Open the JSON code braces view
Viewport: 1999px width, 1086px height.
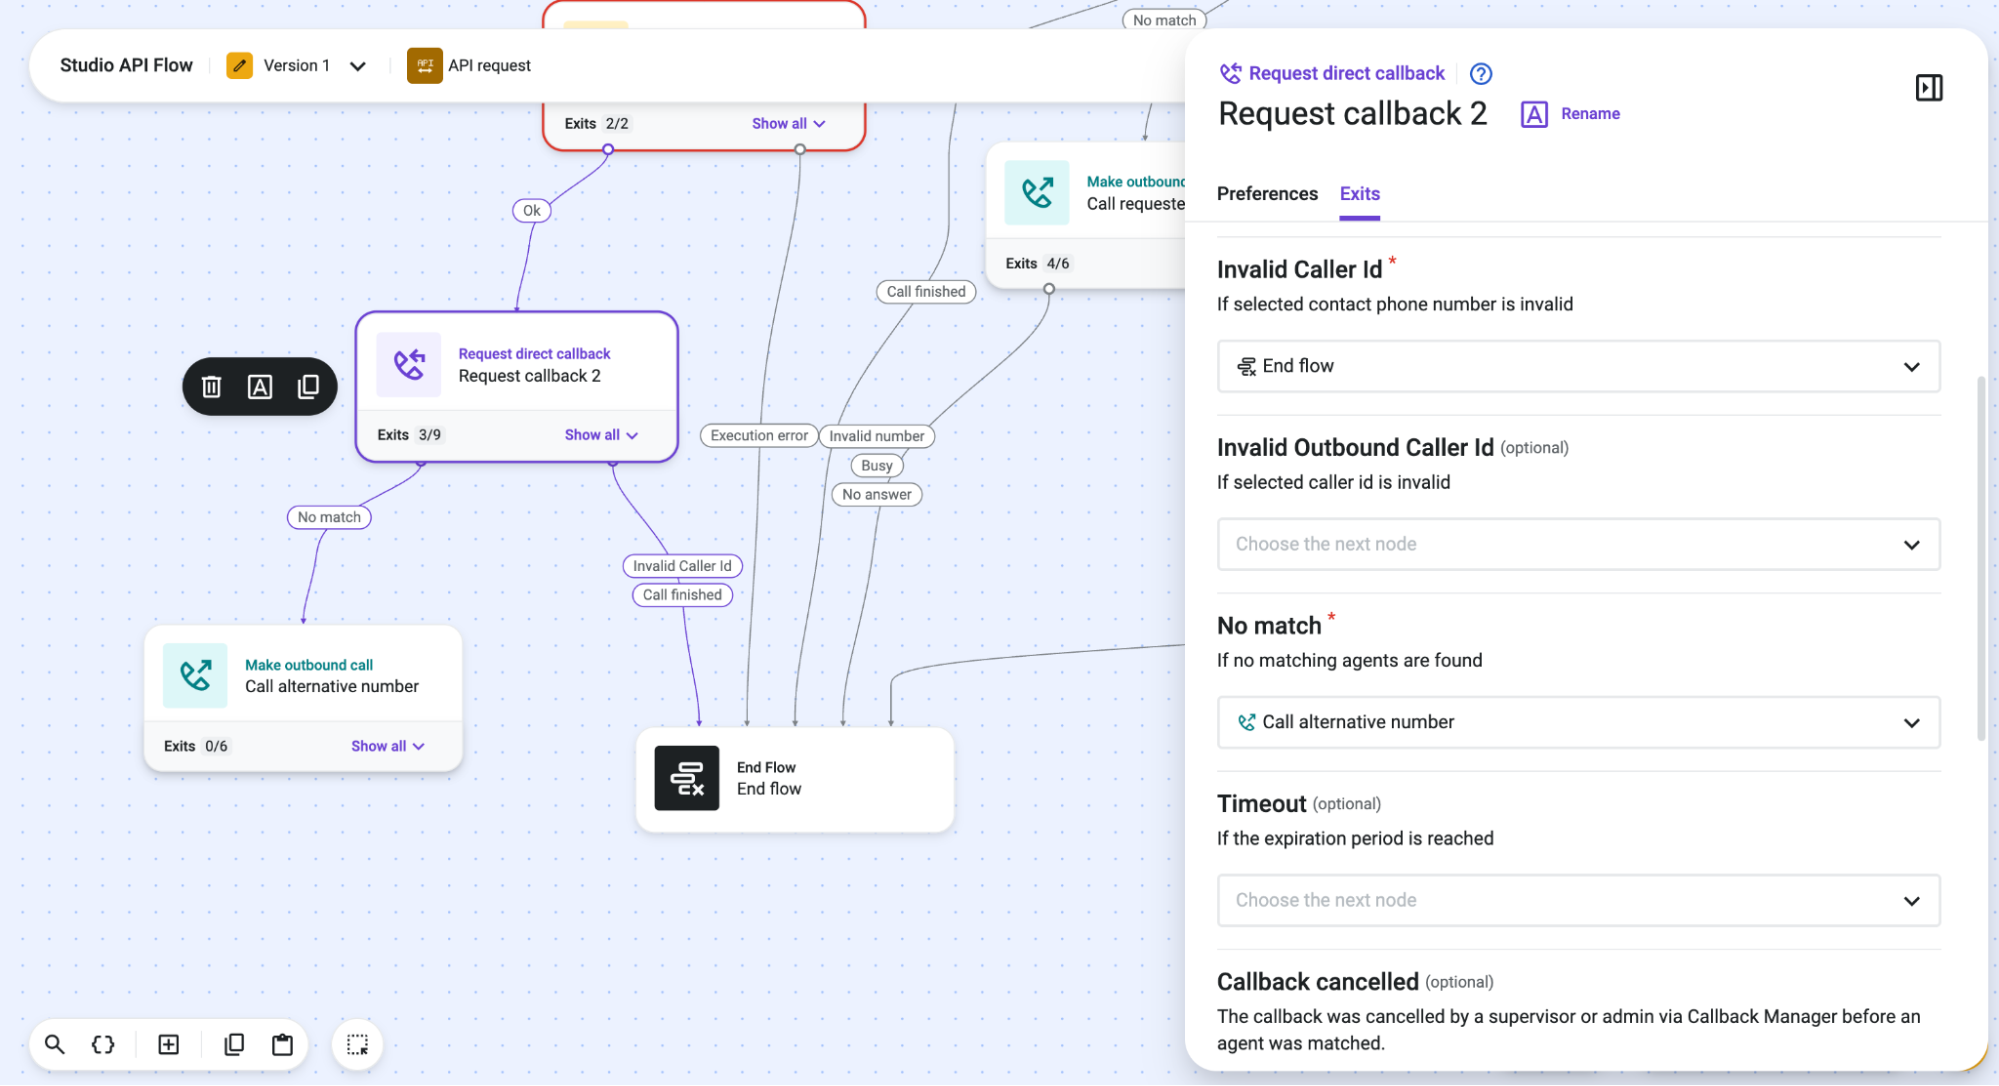pyautogui.click(x=103, y=1044)
